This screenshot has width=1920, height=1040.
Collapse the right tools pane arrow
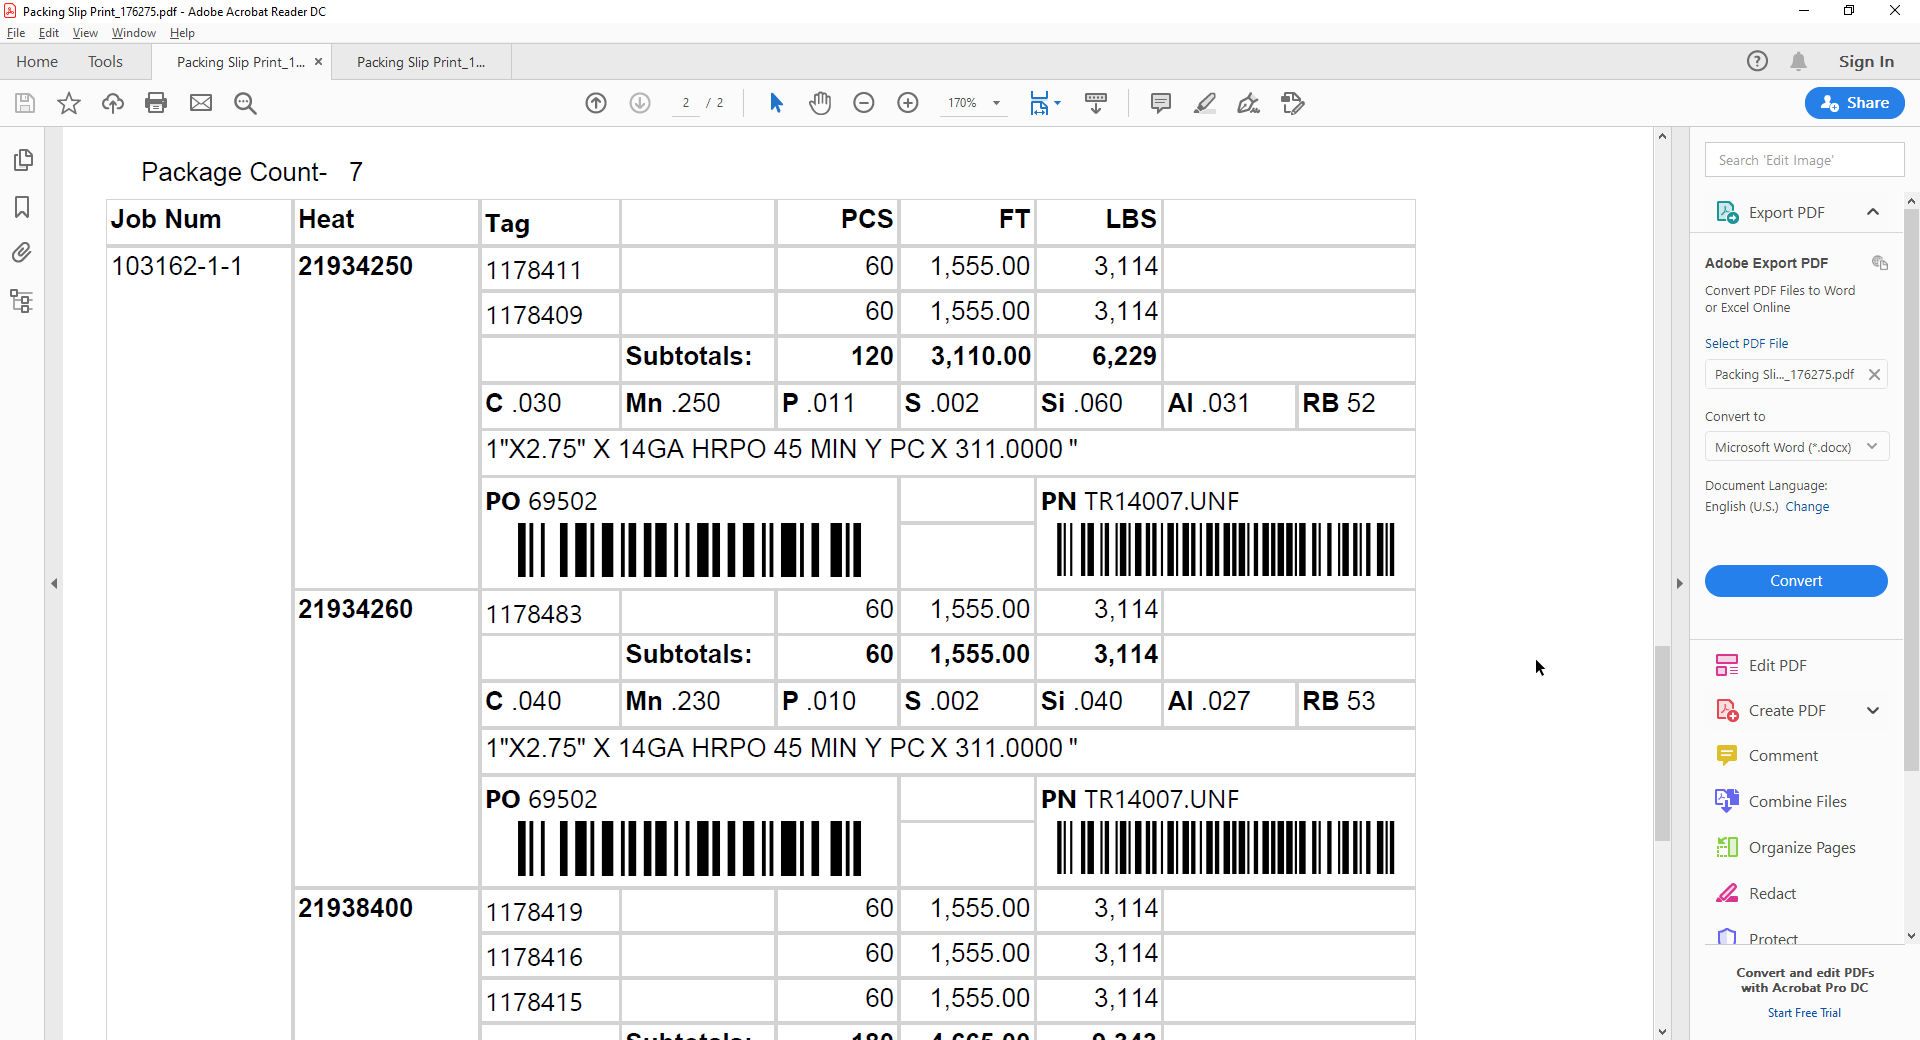(1679, 583)
